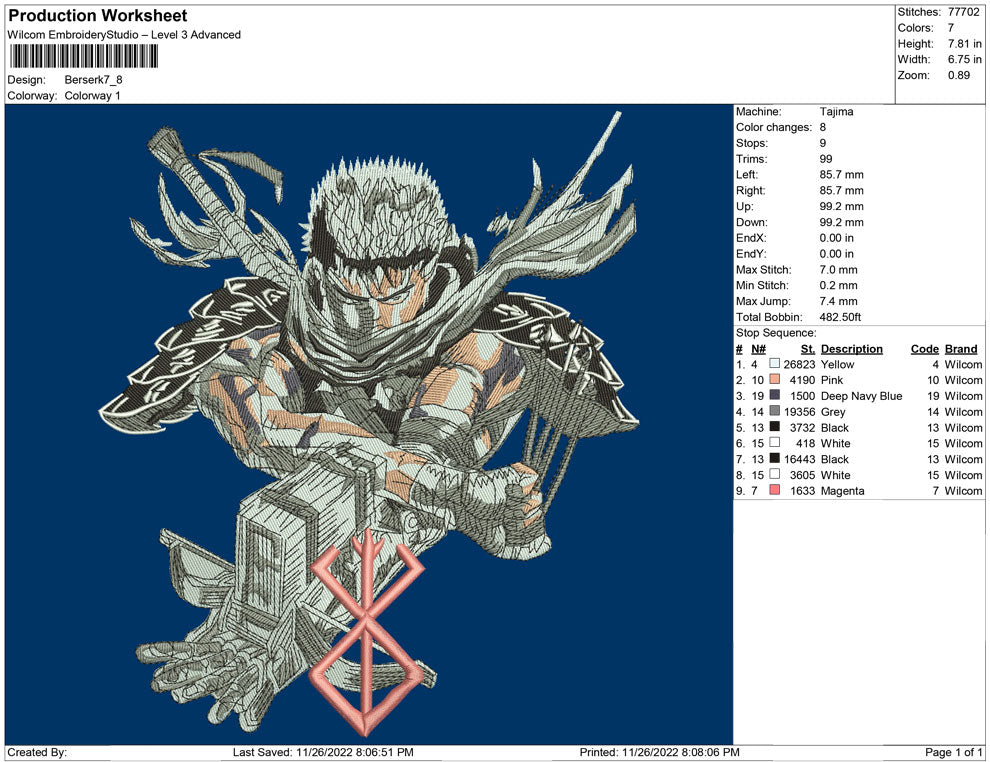Click the "EndY:" label
The width and height of the screenshot is (990, 762).
[751, 254]
